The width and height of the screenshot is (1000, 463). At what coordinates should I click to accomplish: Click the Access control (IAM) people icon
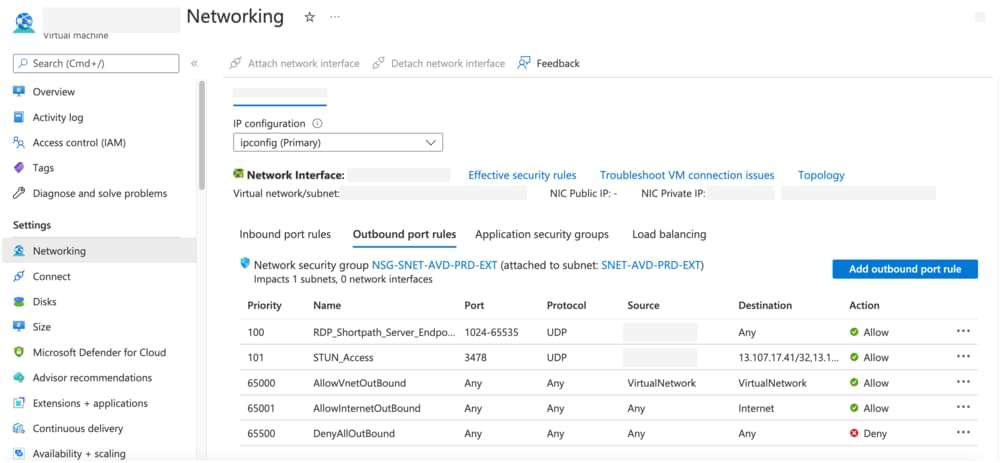(x=19, y=142)
